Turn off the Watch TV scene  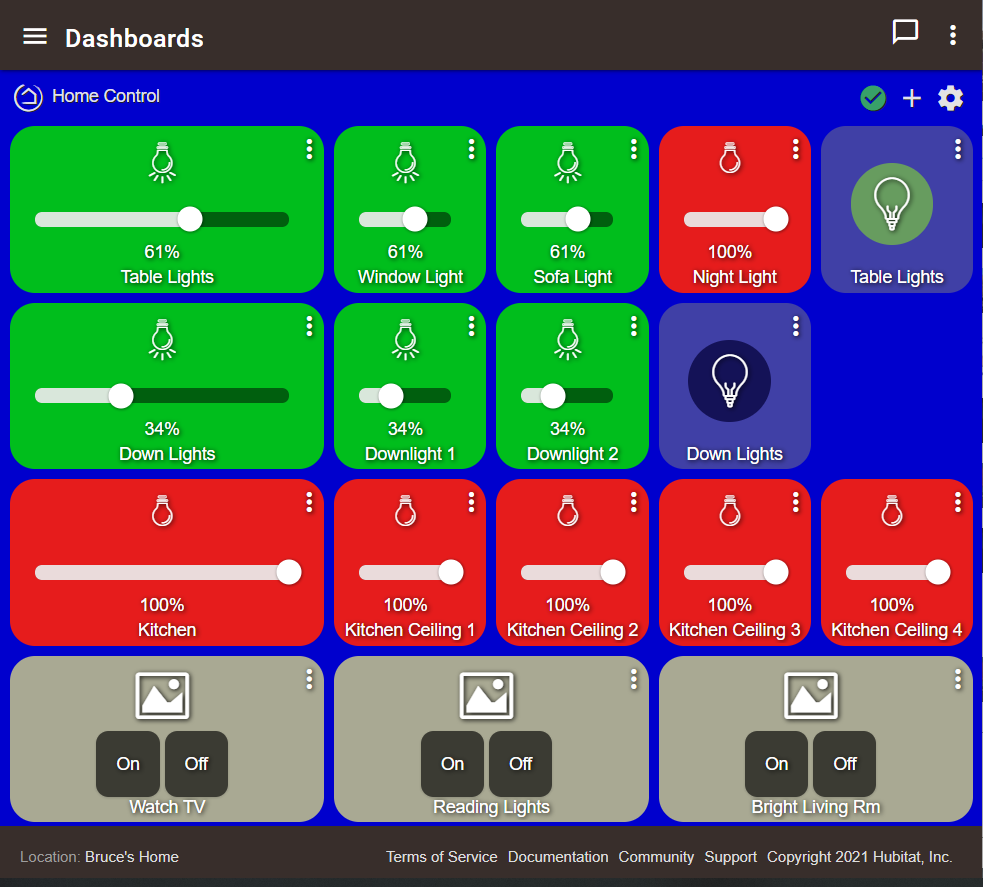[196, 764]
